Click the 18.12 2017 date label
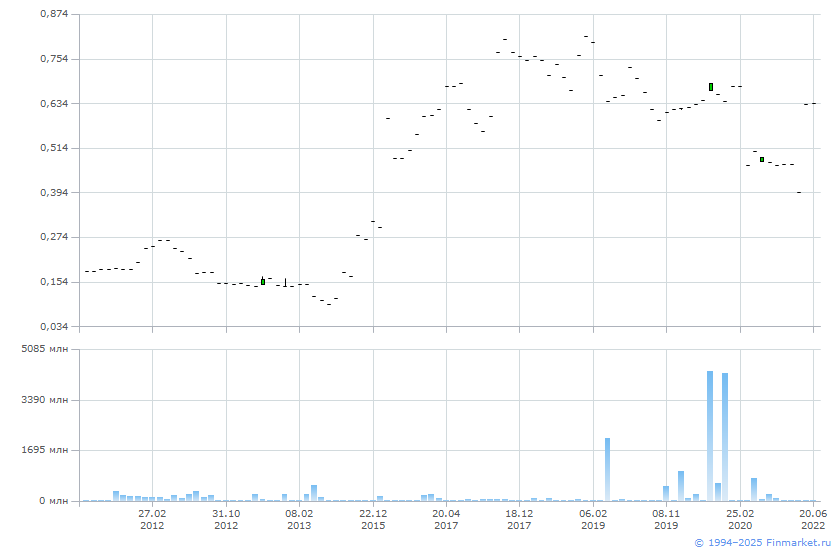This screenshot has width=840, height=550. click(519, 519)
